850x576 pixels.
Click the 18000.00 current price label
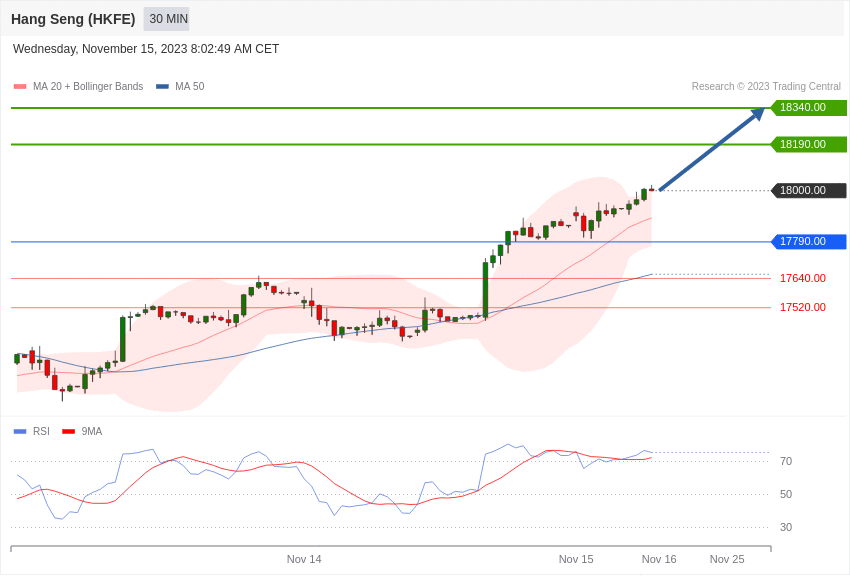point(809,190)
